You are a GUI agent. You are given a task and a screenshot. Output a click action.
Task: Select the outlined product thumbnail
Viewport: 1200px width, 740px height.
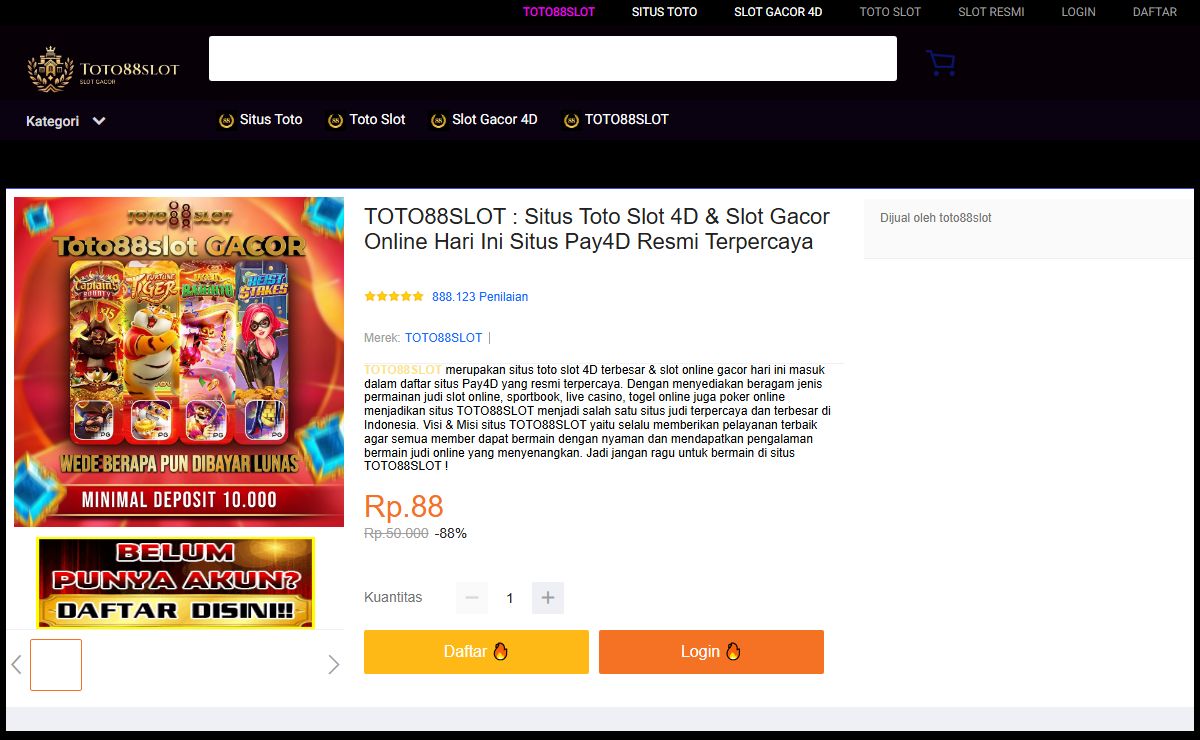click(x=56, y=665)
